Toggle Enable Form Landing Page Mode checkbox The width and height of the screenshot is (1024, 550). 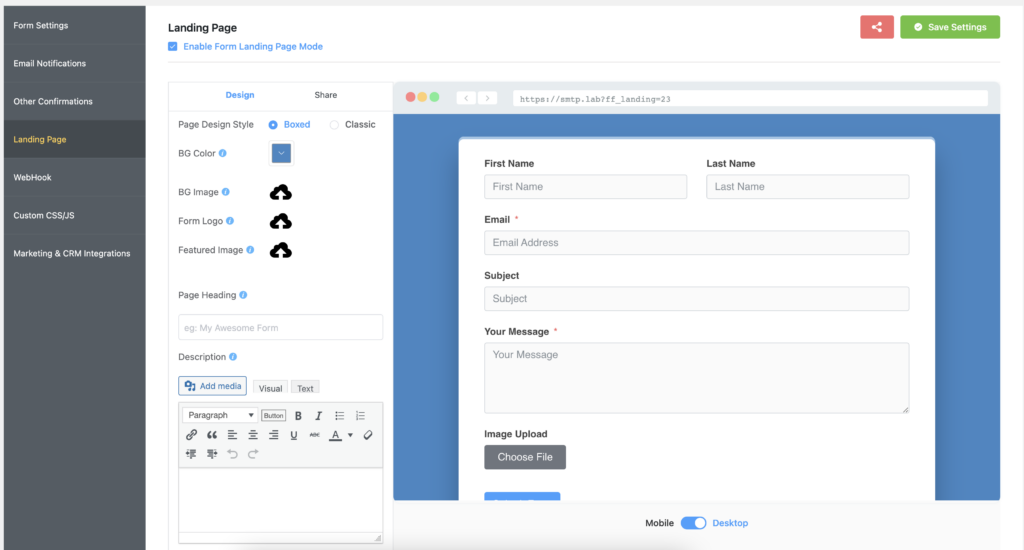tap(172, 46)
